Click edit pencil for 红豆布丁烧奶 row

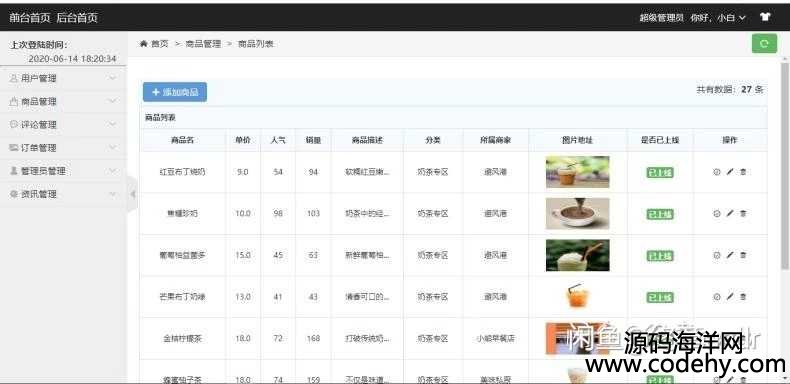[x=730, y=172]
